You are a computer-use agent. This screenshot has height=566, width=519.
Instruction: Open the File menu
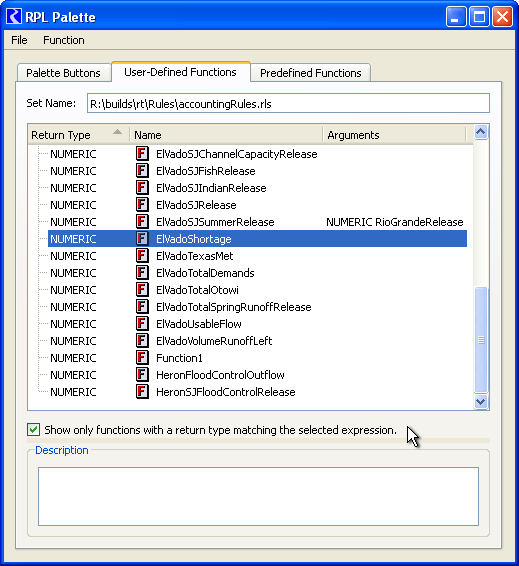click(19, 40)
